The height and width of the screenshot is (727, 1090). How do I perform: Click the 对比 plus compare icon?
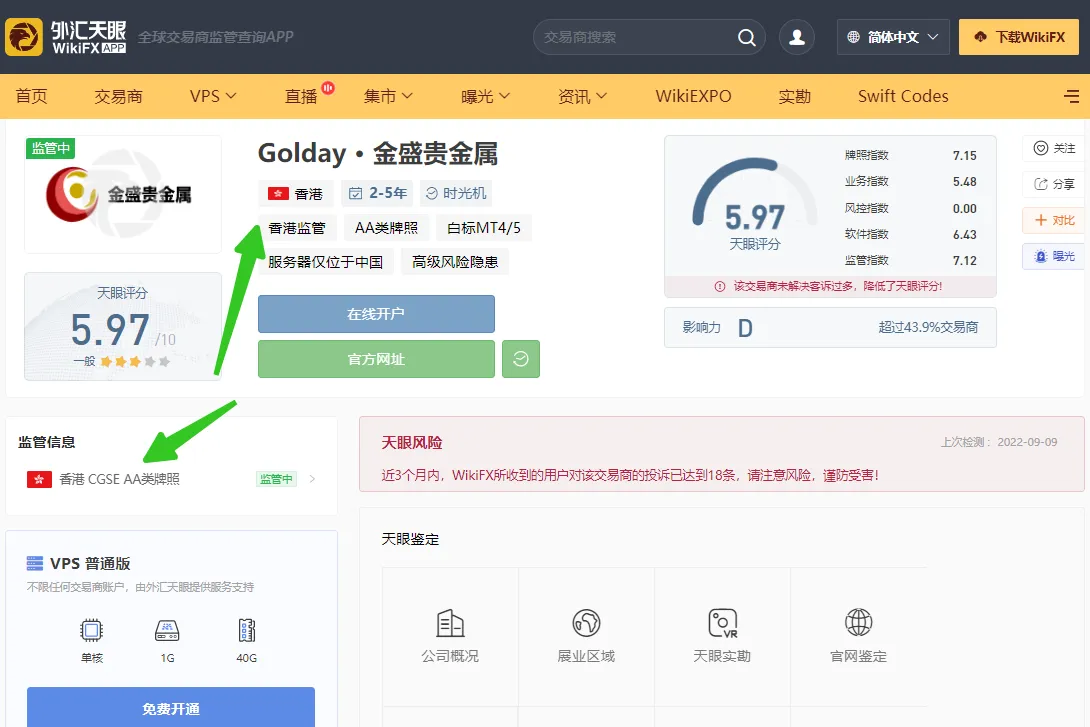tap(1041, 220)
